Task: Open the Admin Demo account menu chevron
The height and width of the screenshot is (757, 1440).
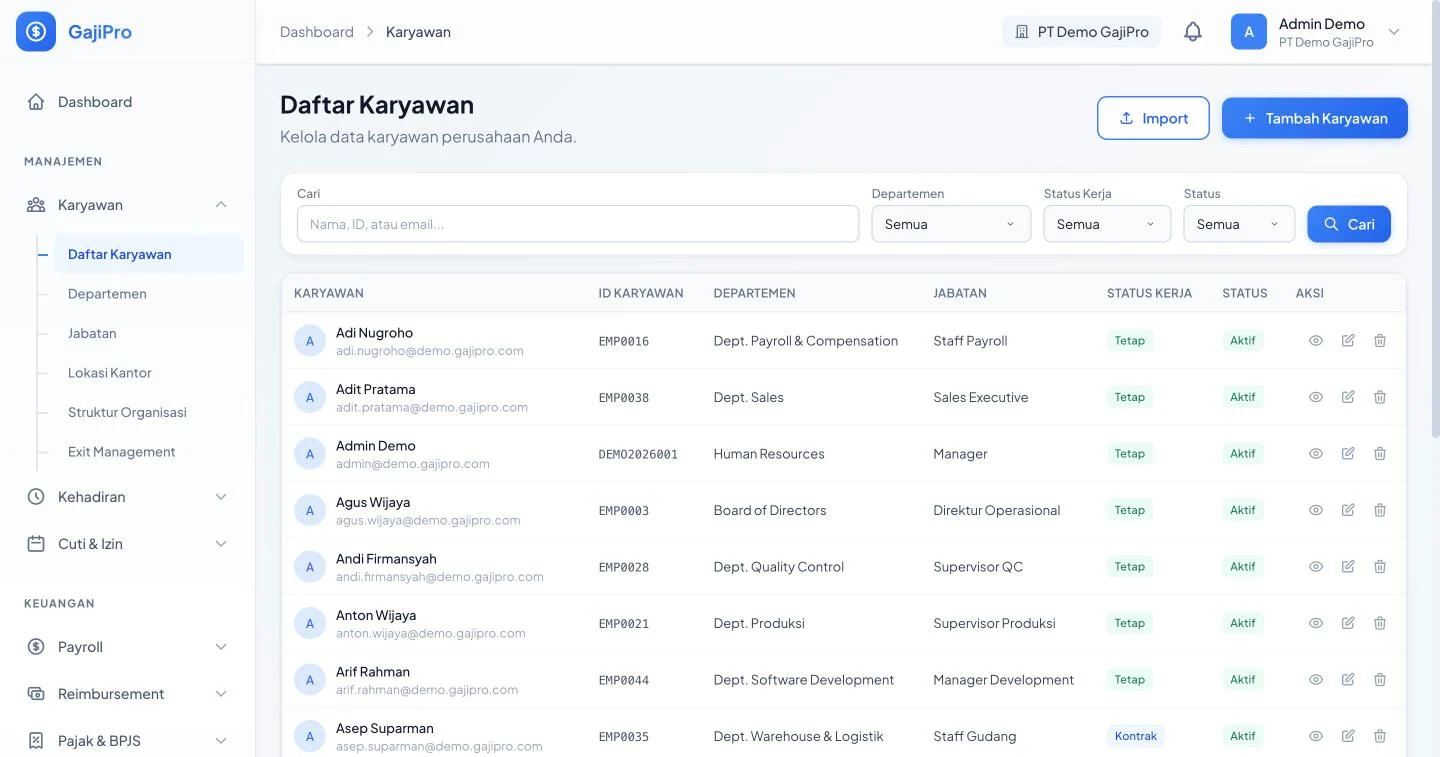Action: coord(1394,32)
